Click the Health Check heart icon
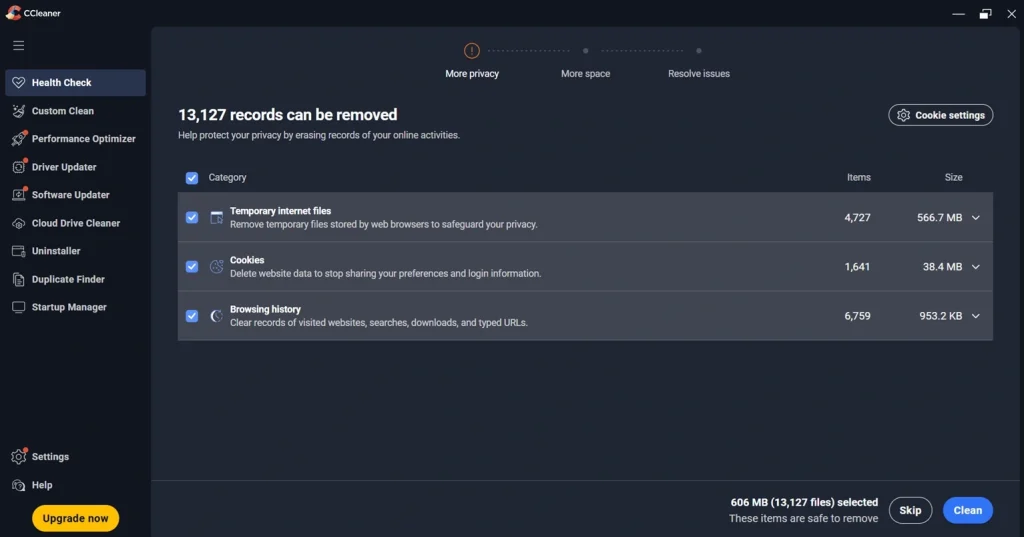Screen dimensions: 1024x537 [18, 82]
